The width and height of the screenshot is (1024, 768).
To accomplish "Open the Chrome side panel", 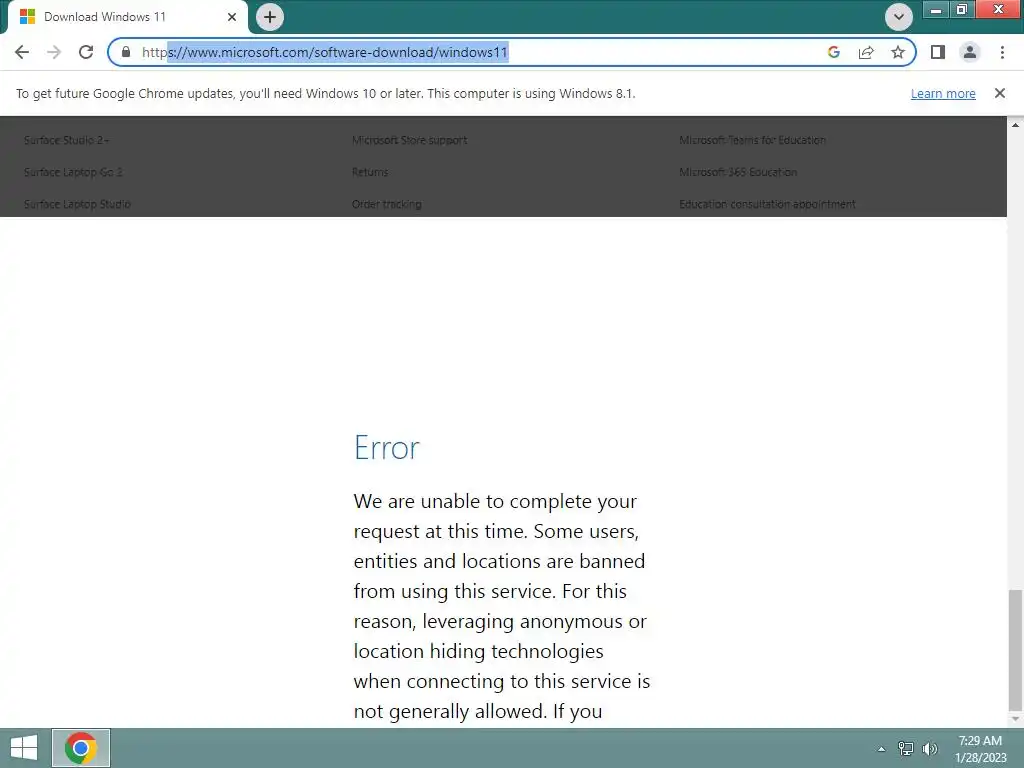I will pos(938,52).
